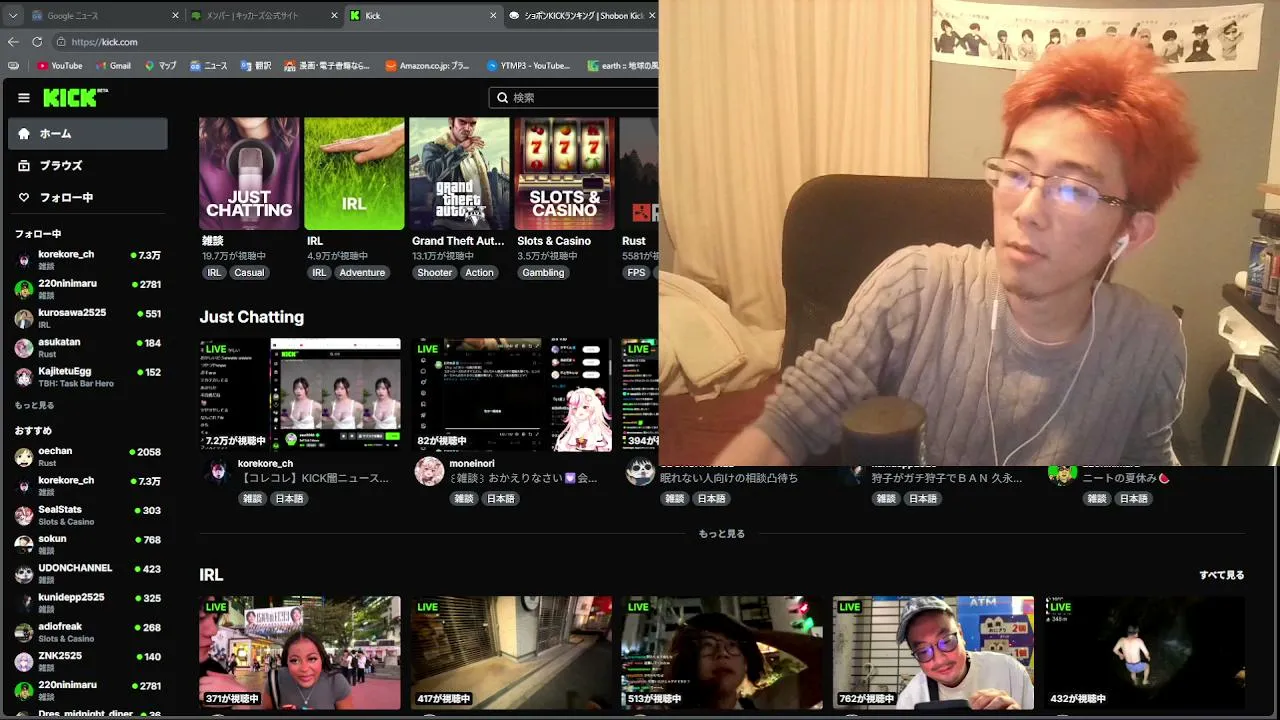Go to ホーム in the sidebar
Viewport: 1280px width, 720px height.
[x=88, y=134]
